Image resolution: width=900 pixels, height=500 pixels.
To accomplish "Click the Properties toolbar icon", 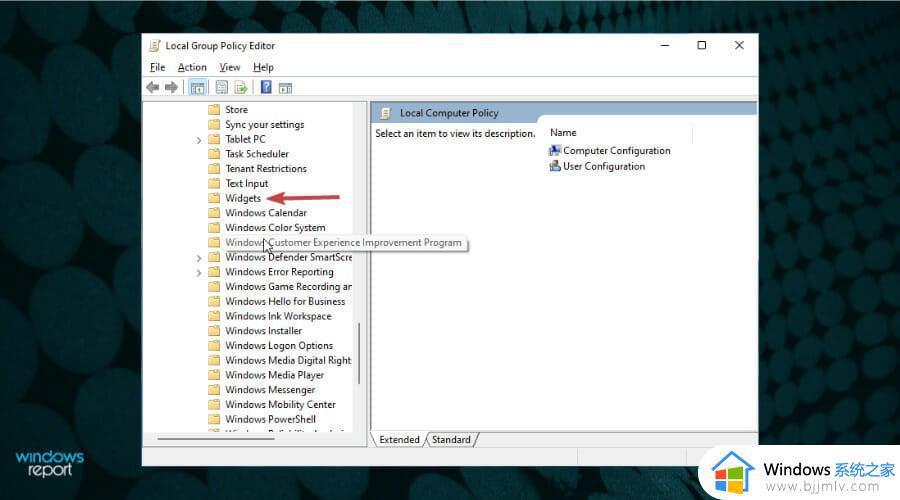I will click(x=222, y=87).
